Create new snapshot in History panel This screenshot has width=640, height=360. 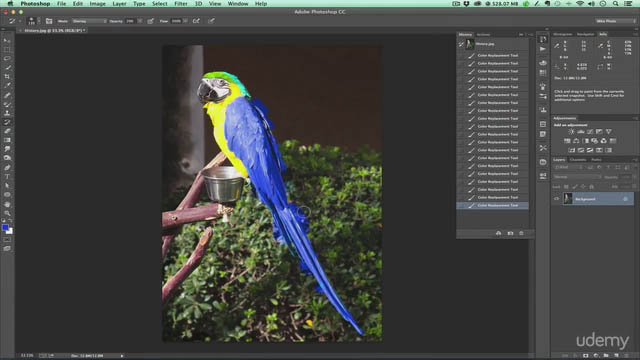[x=510, y=233]
